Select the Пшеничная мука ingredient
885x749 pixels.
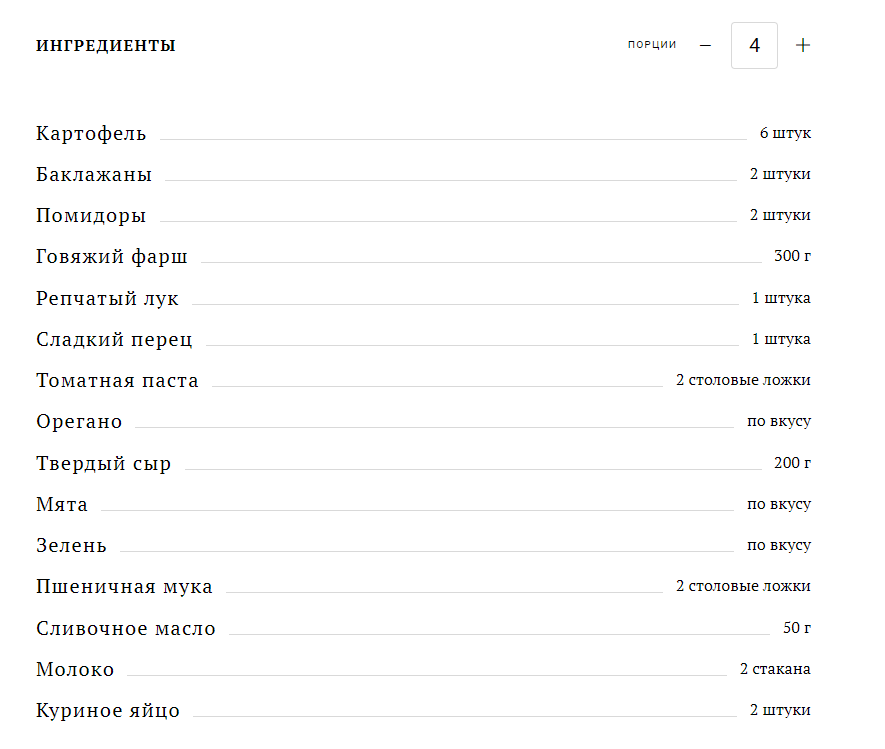tap(124, 587)
